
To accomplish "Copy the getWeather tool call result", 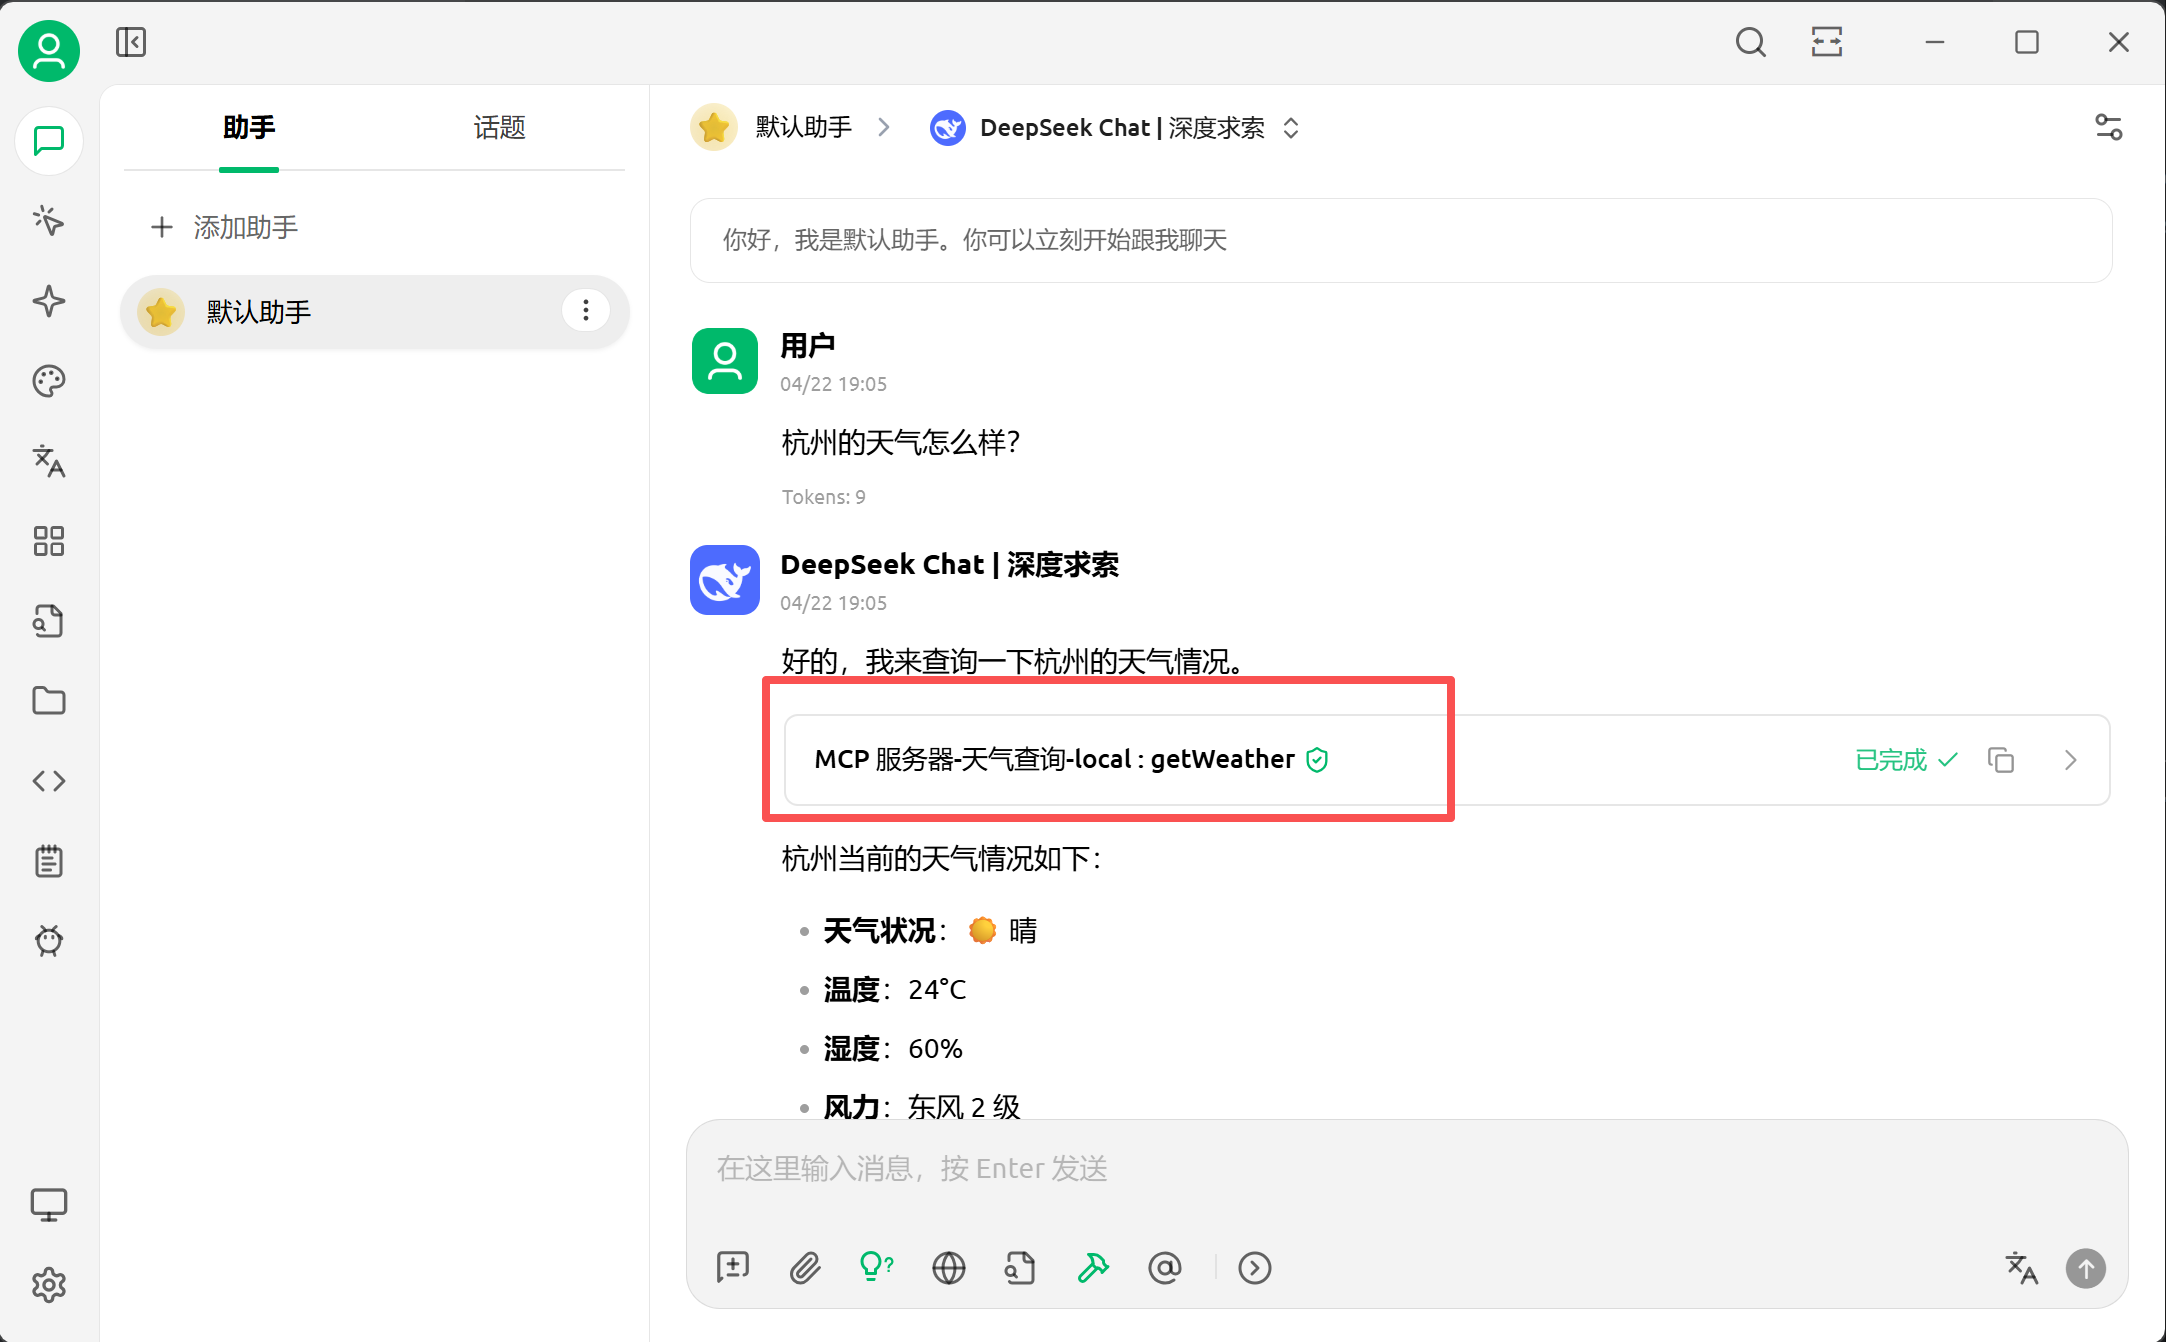I will coord(2000,760).
